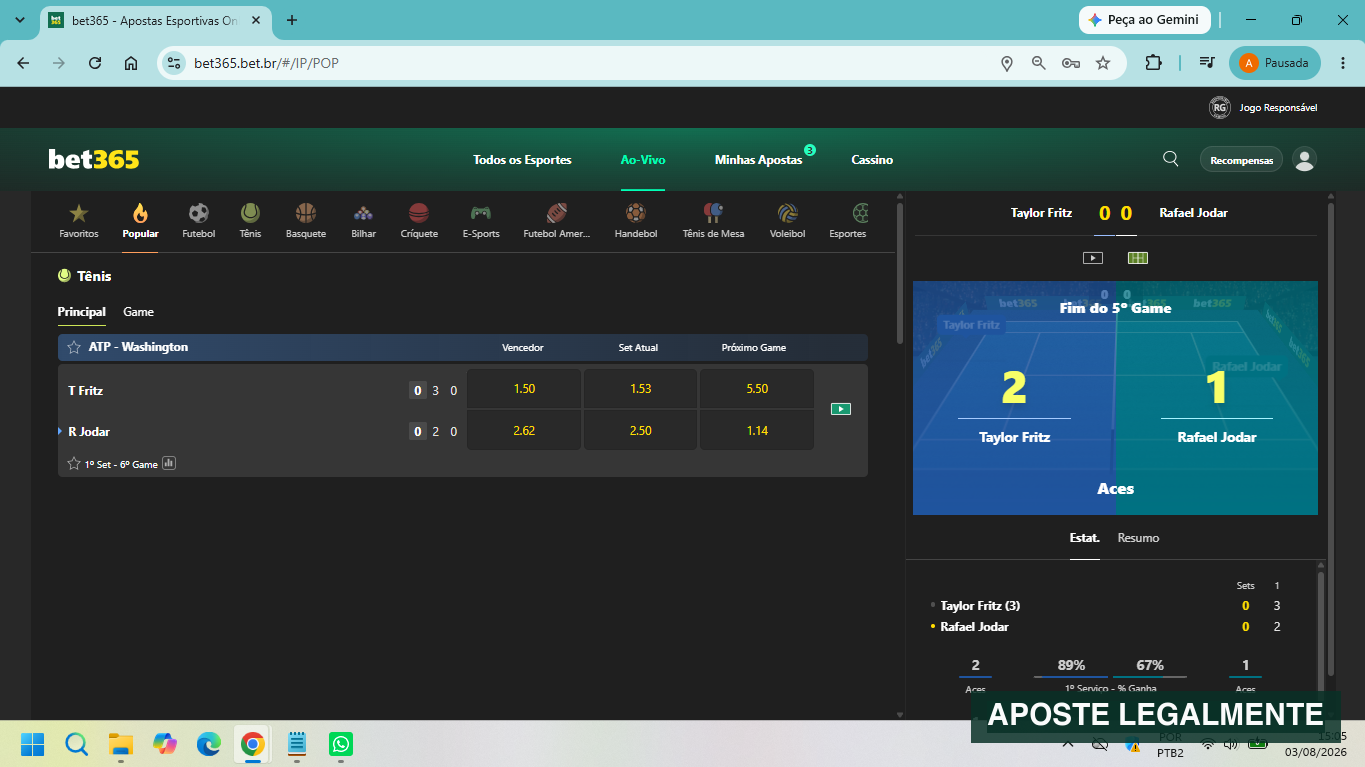Open the E-Sports category

pos(481,221)
